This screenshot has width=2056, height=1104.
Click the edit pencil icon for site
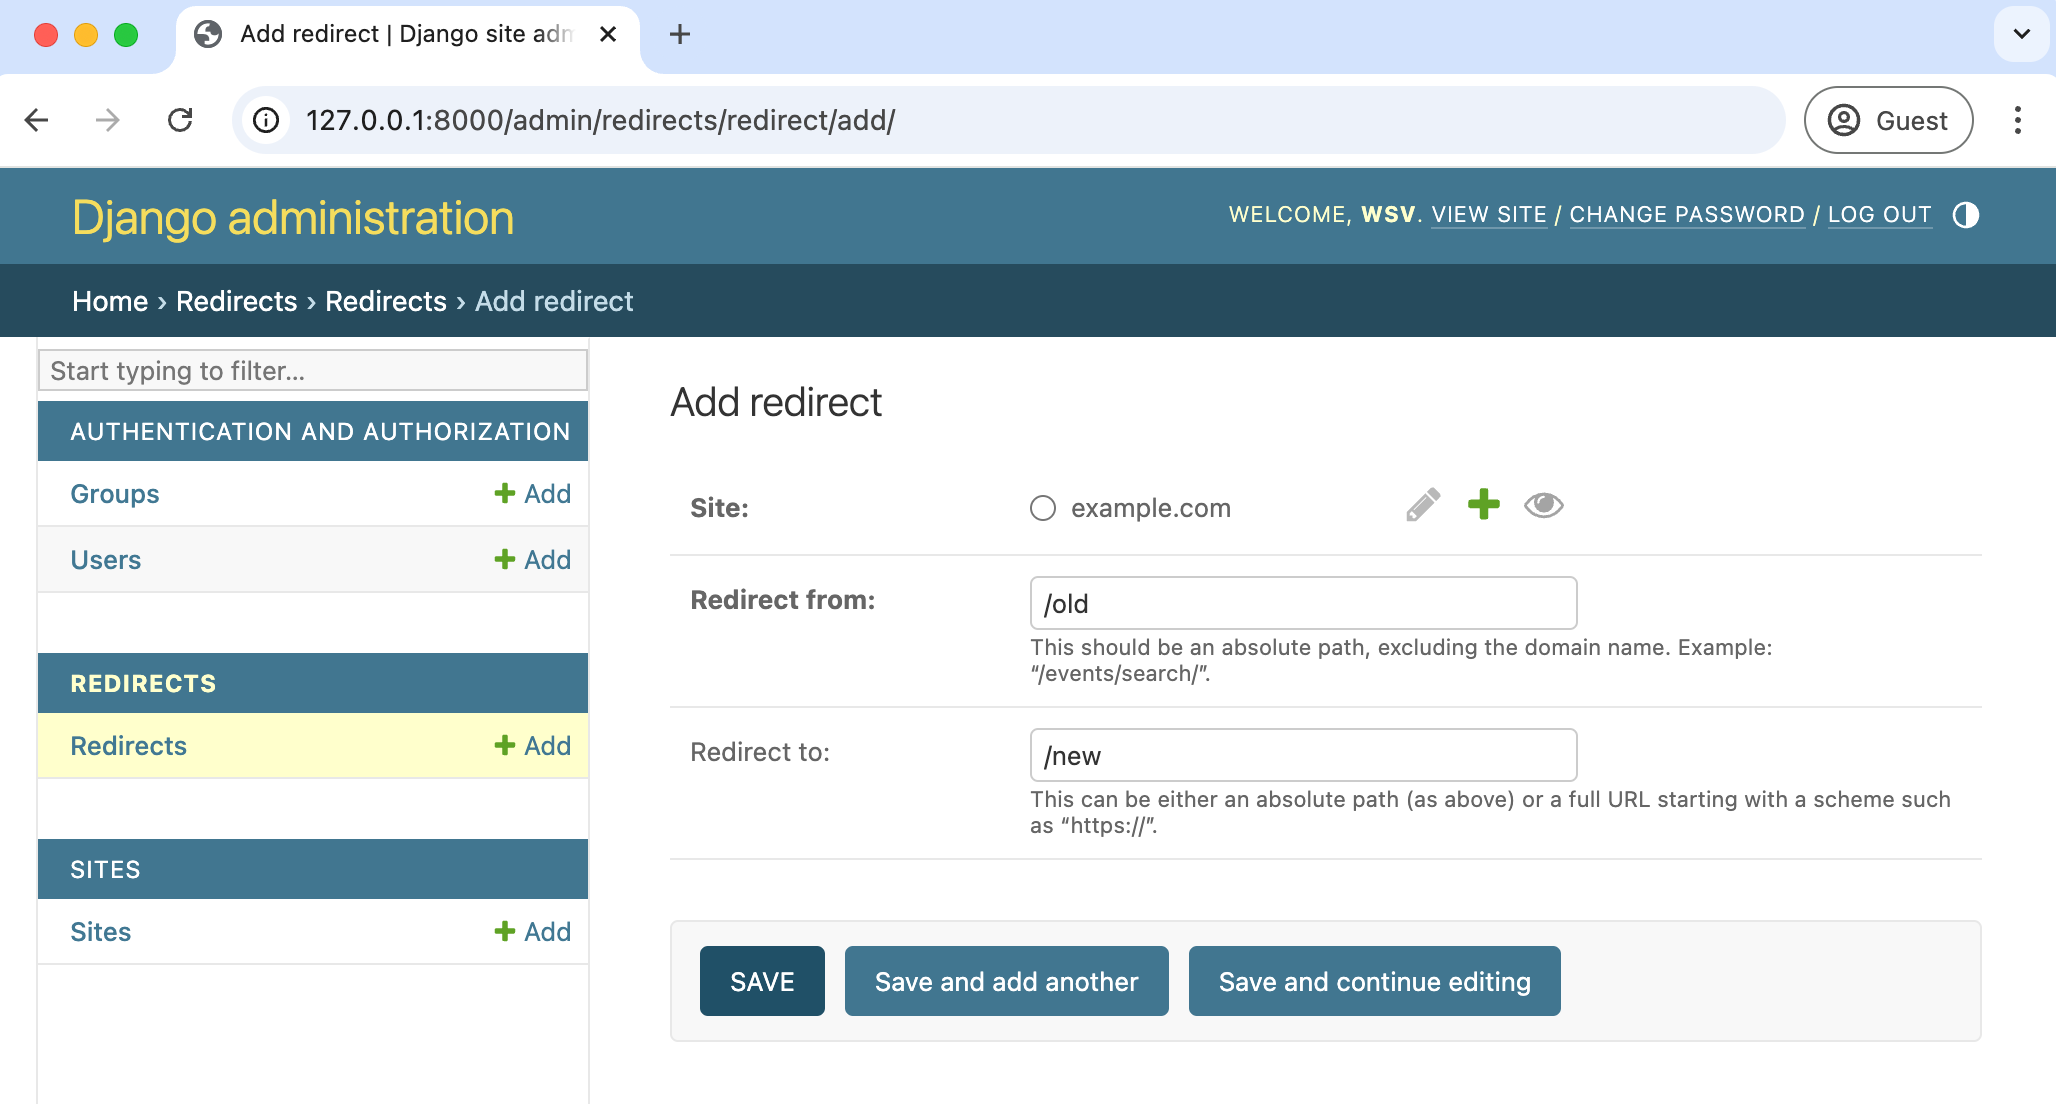(x=1421, y=506)
